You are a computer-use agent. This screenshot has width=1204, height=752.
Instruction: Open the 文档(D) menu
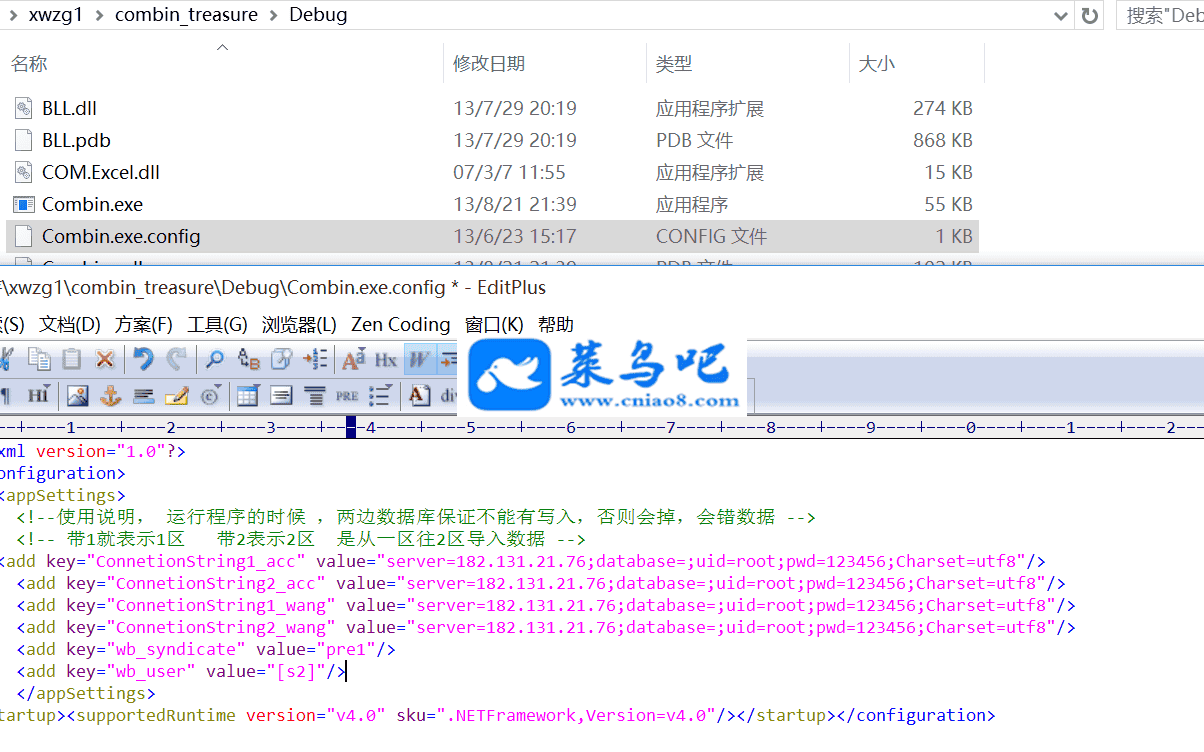click(x=70, y=324)
